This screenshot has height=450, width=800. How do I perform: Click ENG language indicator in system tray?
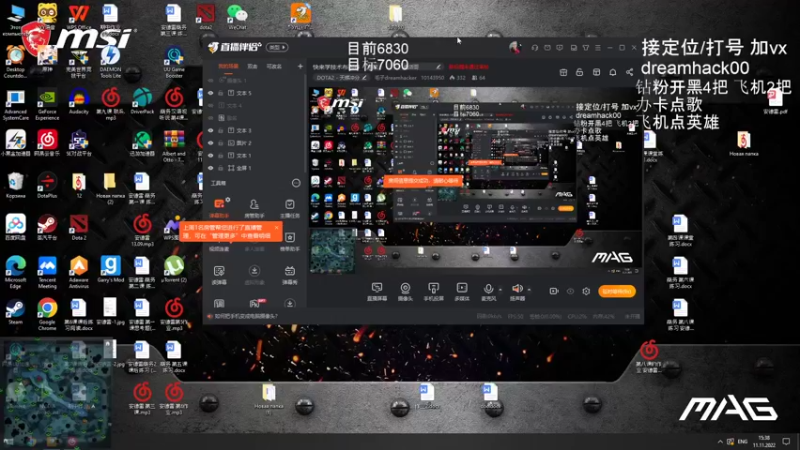pos(742,441)
